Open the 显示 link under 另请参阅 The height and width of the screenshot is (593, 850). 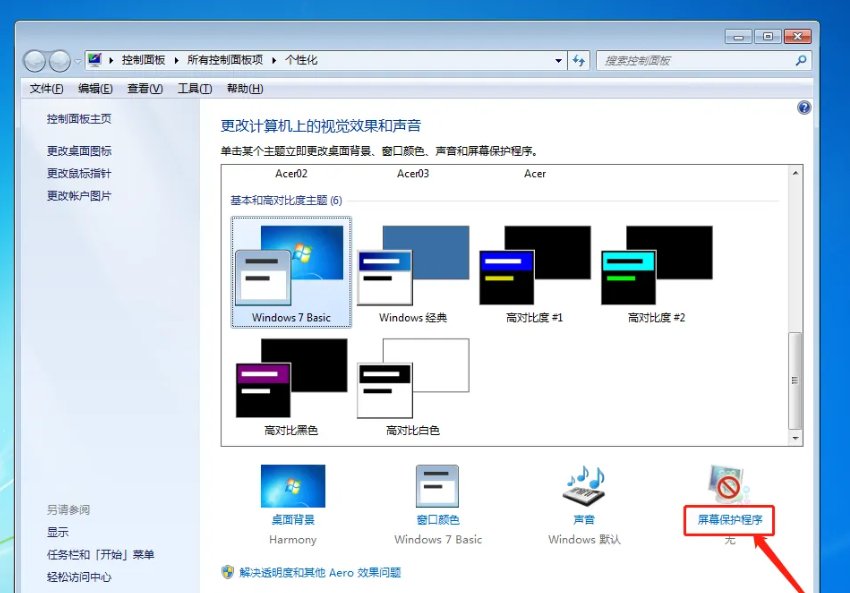58,532
